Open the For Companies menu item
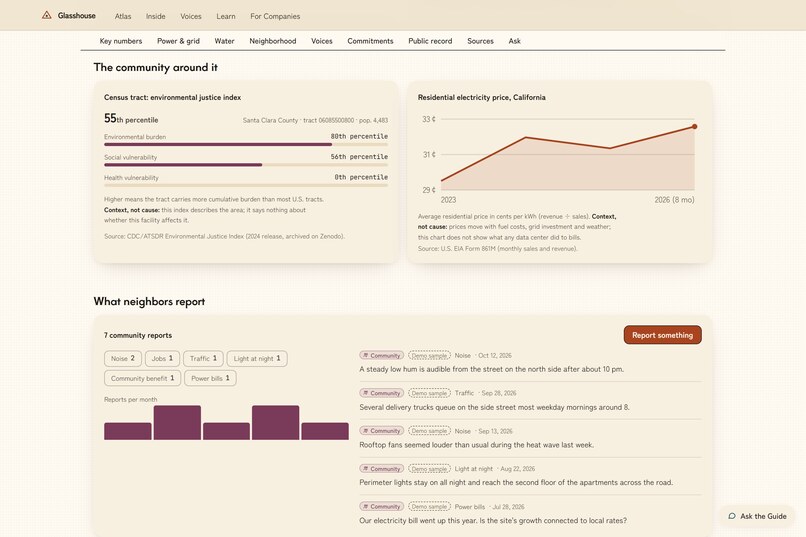The image size is (806, 537). tap(275, 16)
